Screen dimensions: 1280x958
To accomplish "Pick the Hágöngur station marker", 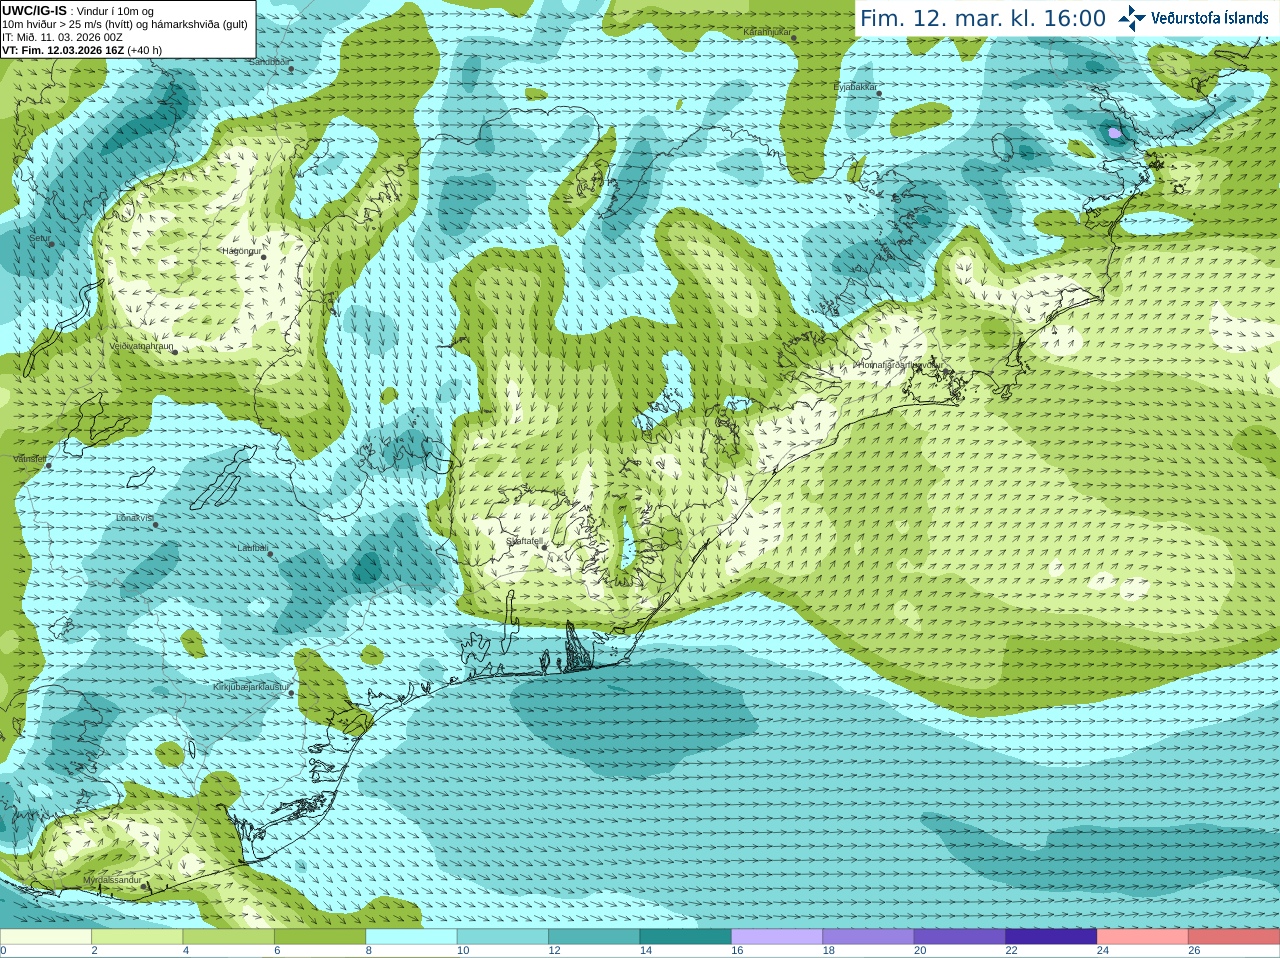I will coord(264,257).
